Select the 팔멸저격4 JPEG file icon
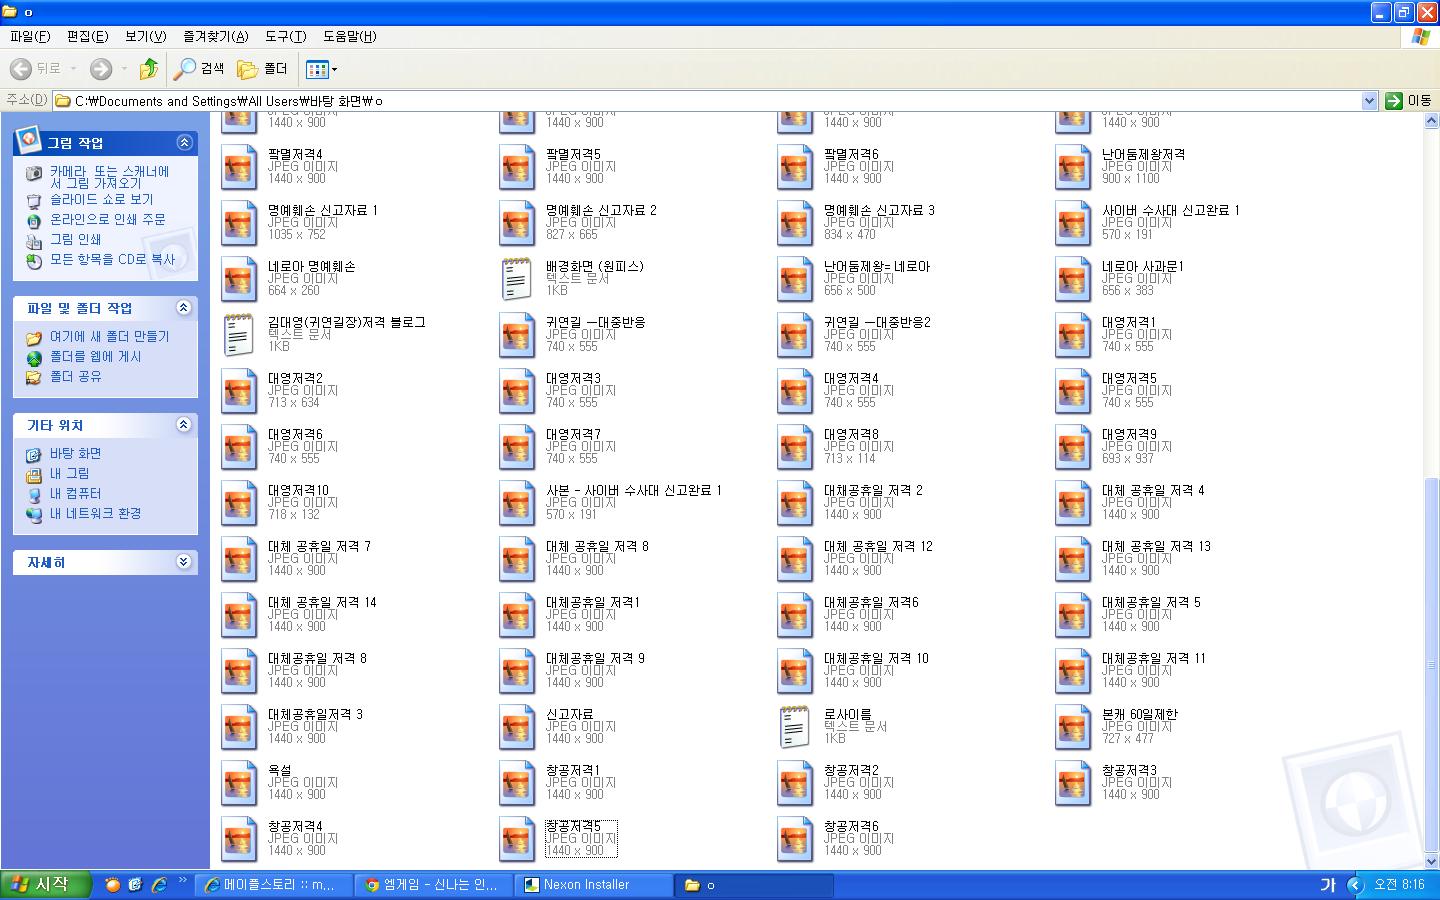Image resolution: width=1440 pixels, height=900 pixels. [x=239, y=167]
